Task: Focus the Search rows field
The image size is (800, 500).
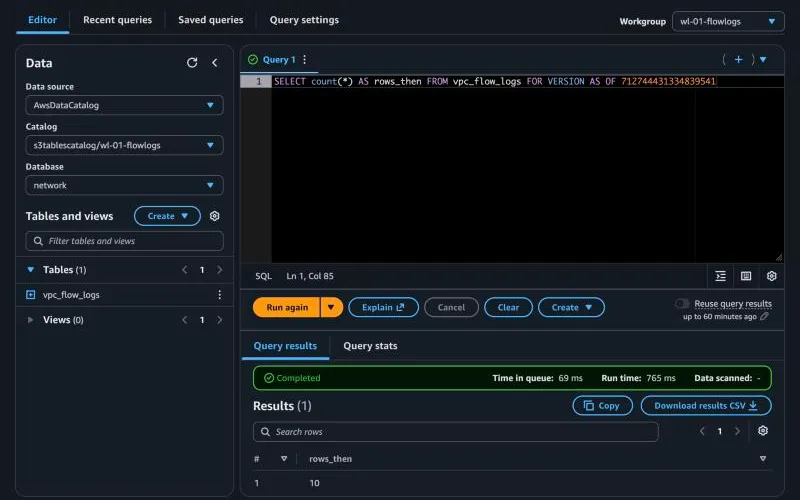Action: click(x=456, y=432)
